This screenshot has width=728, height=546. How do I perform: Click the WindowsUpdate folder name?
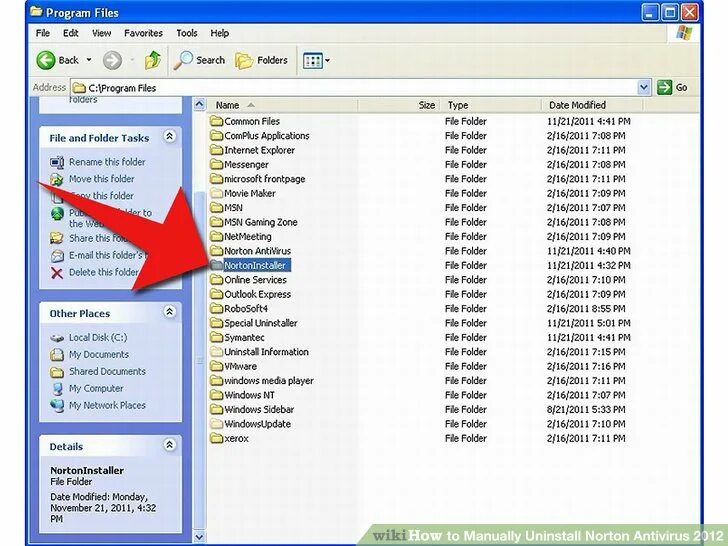(x=258, y=424)
